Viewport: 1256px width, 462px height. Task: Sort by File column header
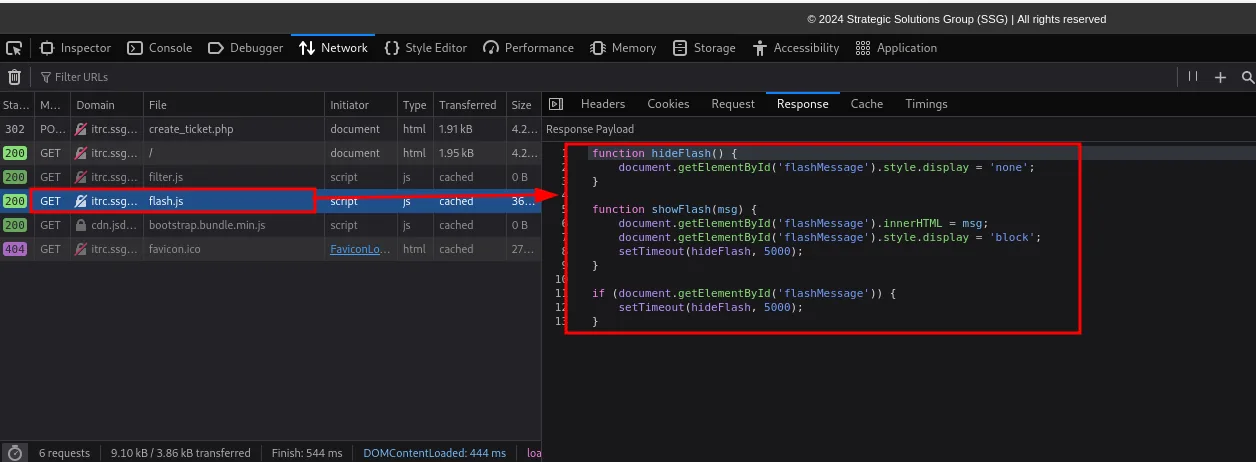point(234,105)
